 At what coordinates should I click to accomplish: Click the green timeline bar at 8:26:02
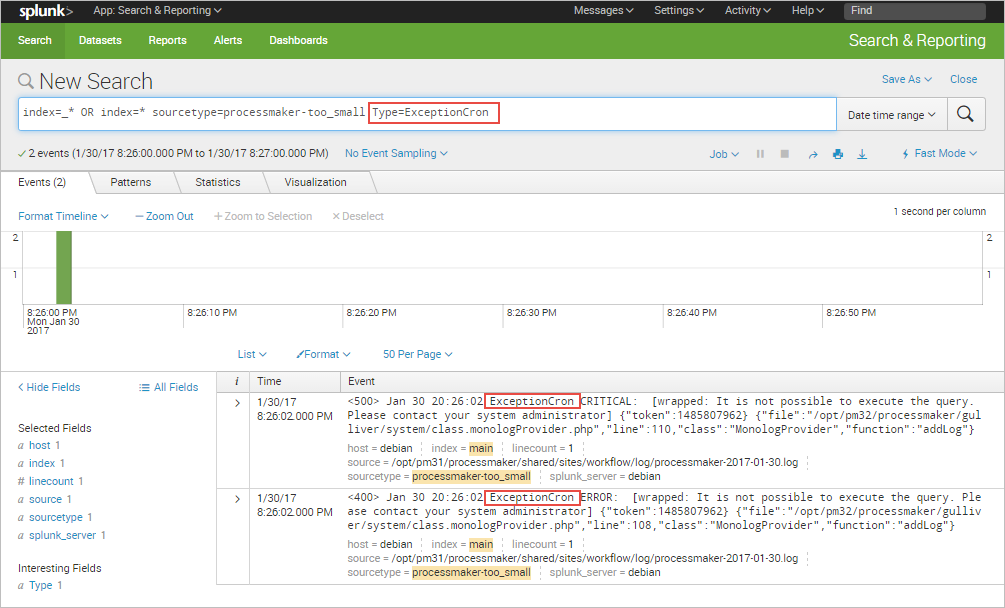click(x=64, y=267)
